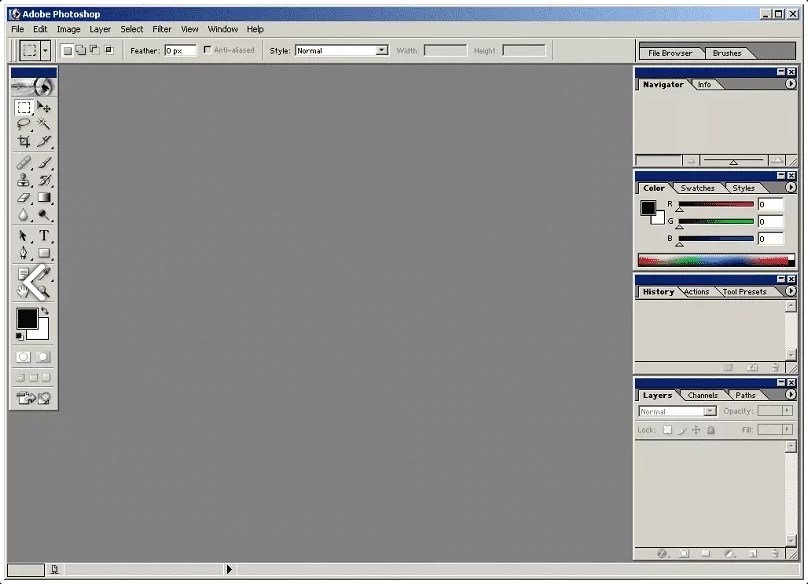Choose the Intersect with selection mode button

click(x=109, y=50)
